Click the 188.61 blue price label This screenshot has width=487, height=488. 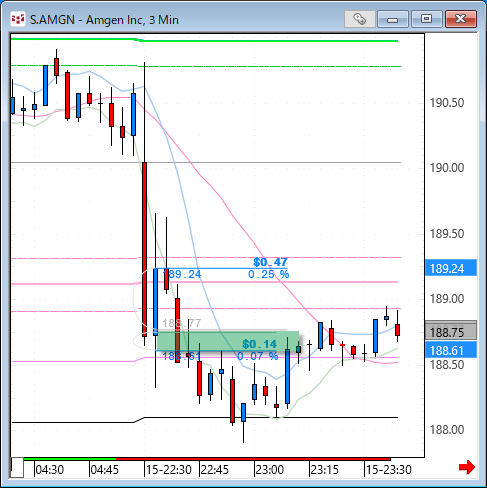(x=451, y=350)
